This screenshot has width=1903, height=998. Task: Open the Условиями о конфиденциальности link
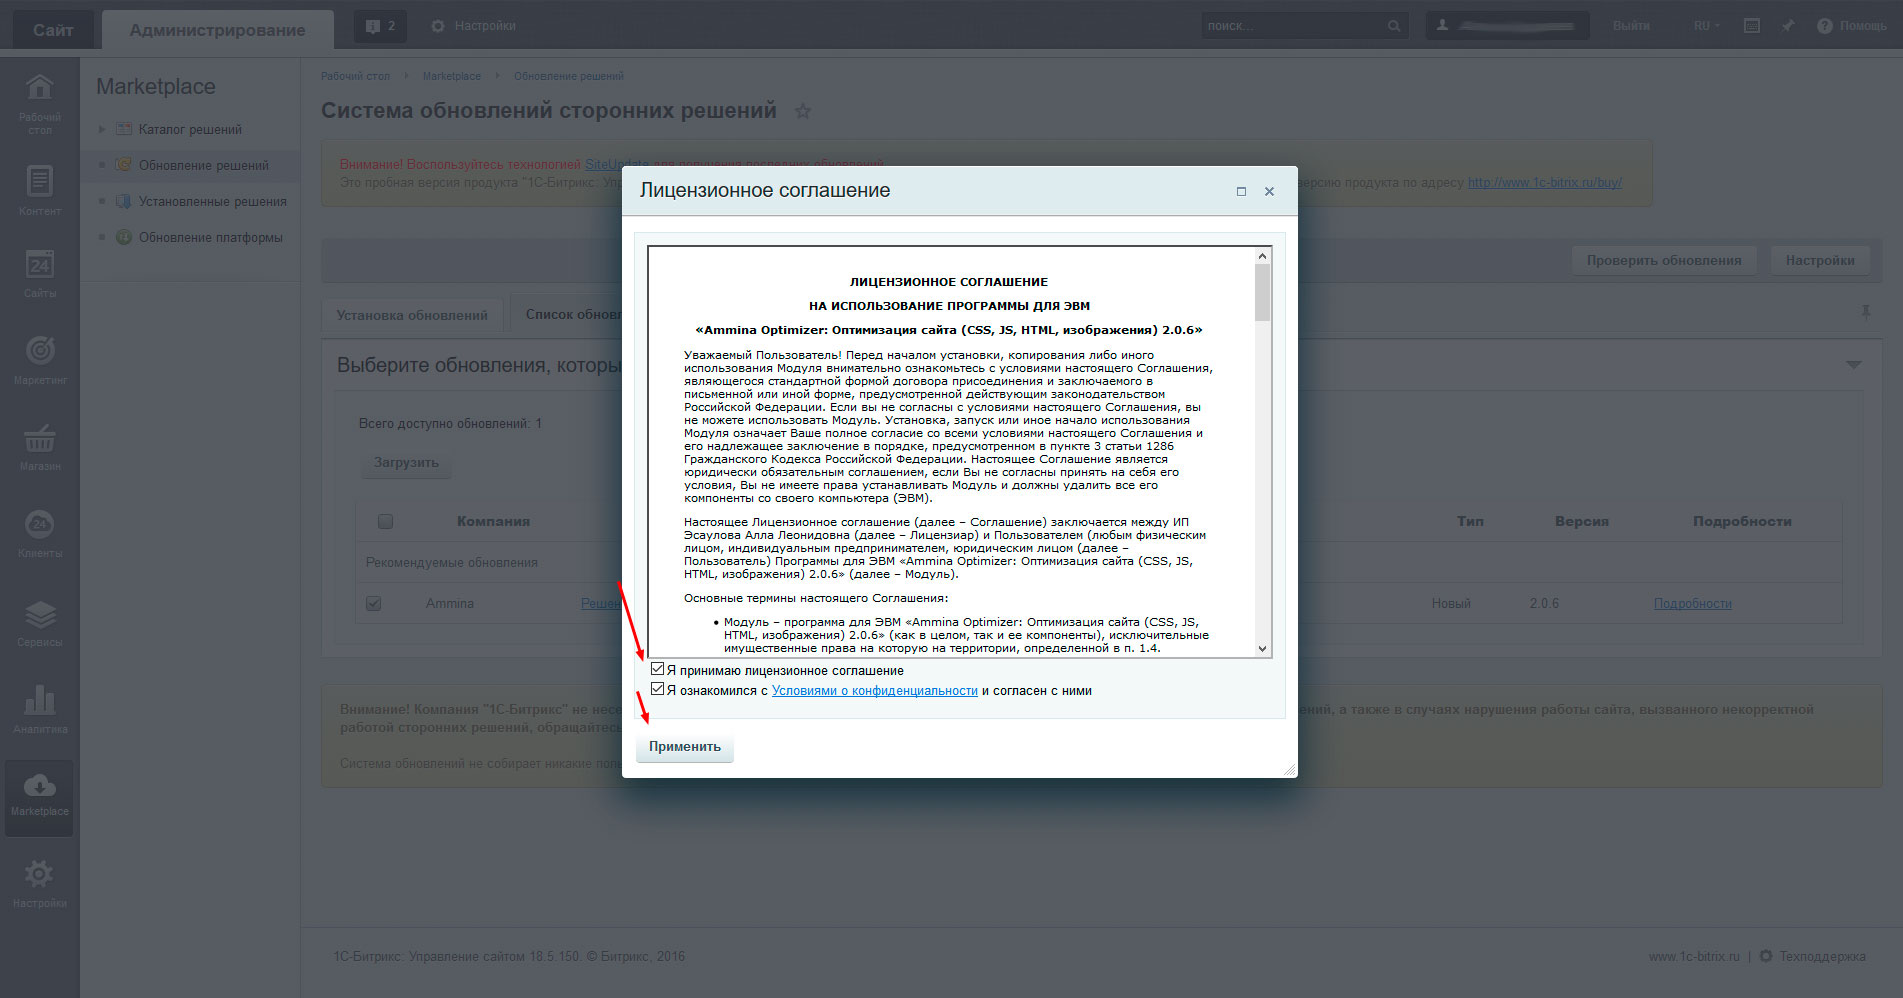pos(875,691)
